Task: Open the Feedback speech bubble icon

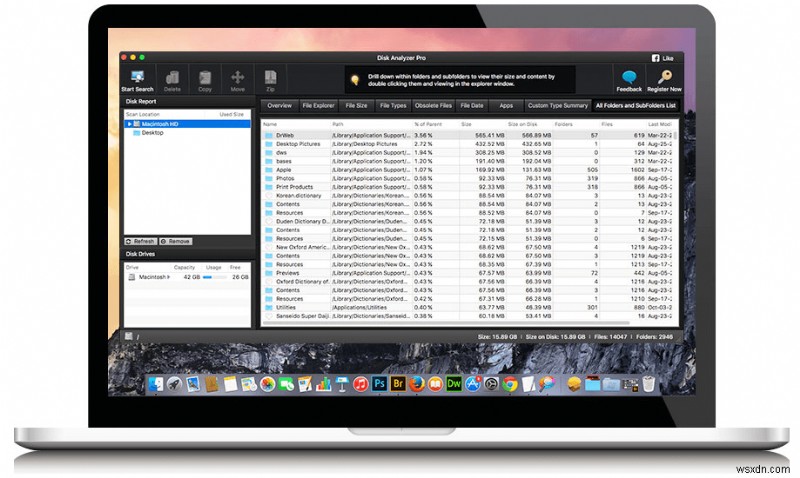Action: point(629,77)
